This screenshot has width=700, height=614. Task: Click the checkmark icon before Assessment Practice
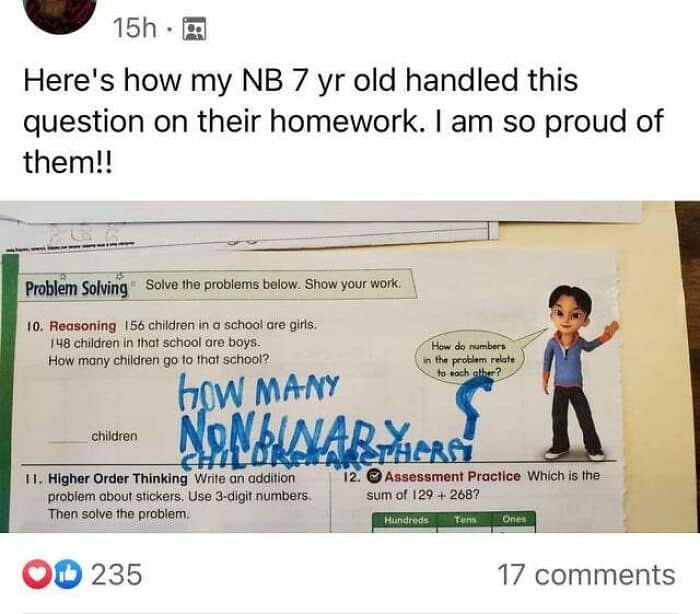(374, 476)
